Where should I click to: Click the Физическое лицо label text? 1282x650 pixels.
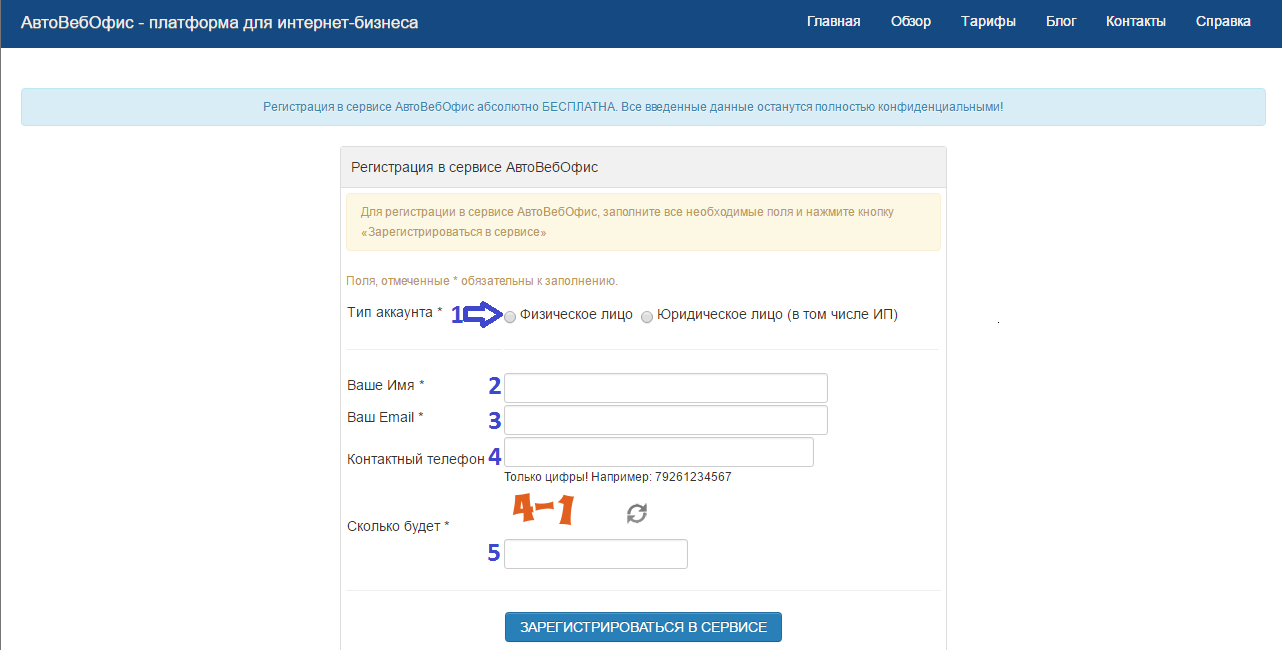[x=576, y=314]
